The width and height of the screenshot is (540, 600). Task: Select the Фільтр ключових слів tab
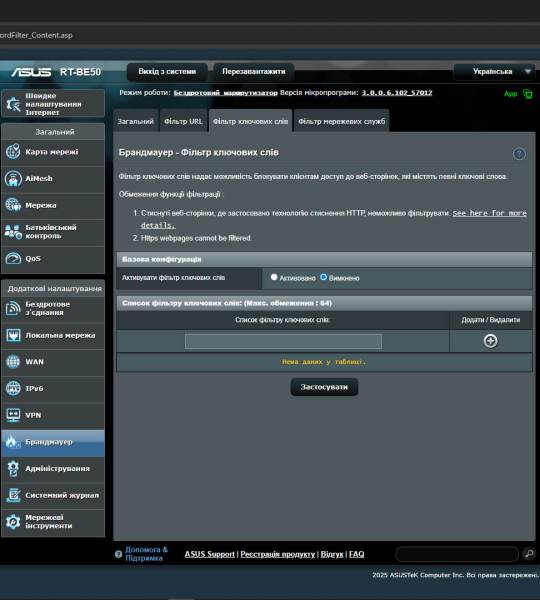point(250,121)
